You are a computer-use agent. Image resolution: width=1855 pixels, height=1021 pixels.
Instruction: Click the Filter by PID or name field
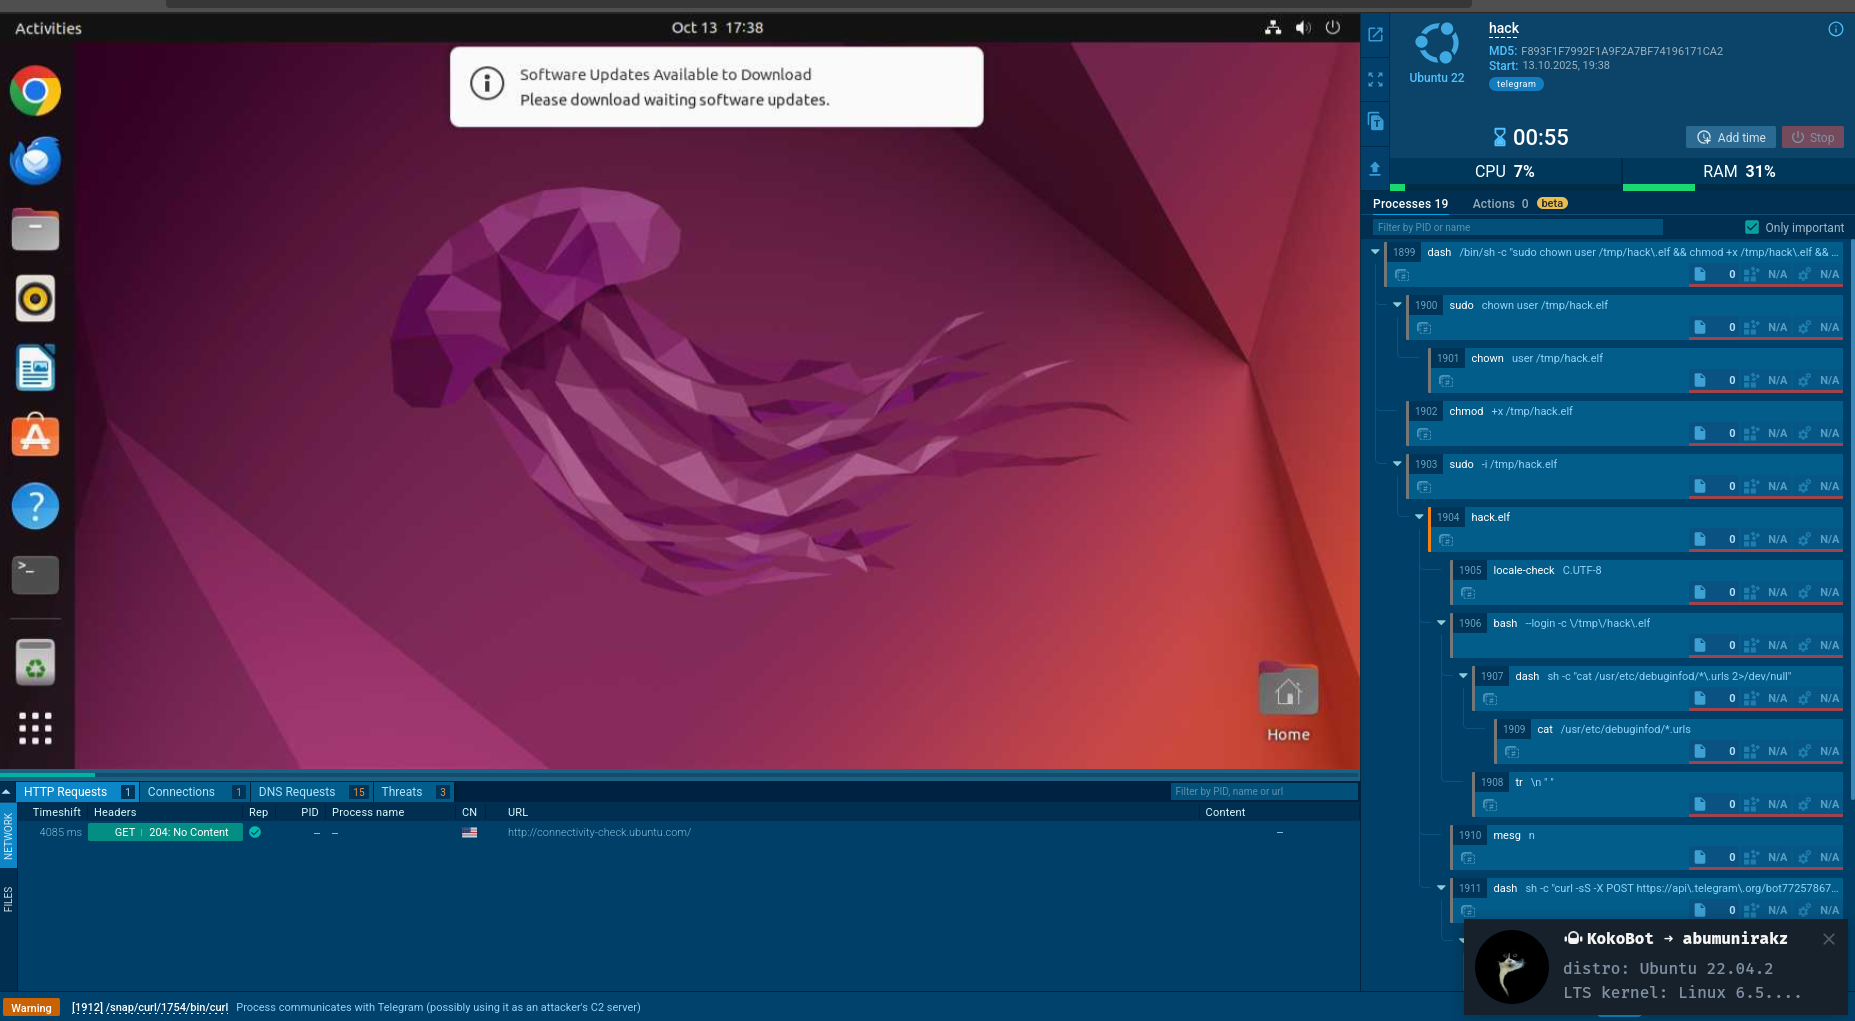click(x=1516, y=227)
